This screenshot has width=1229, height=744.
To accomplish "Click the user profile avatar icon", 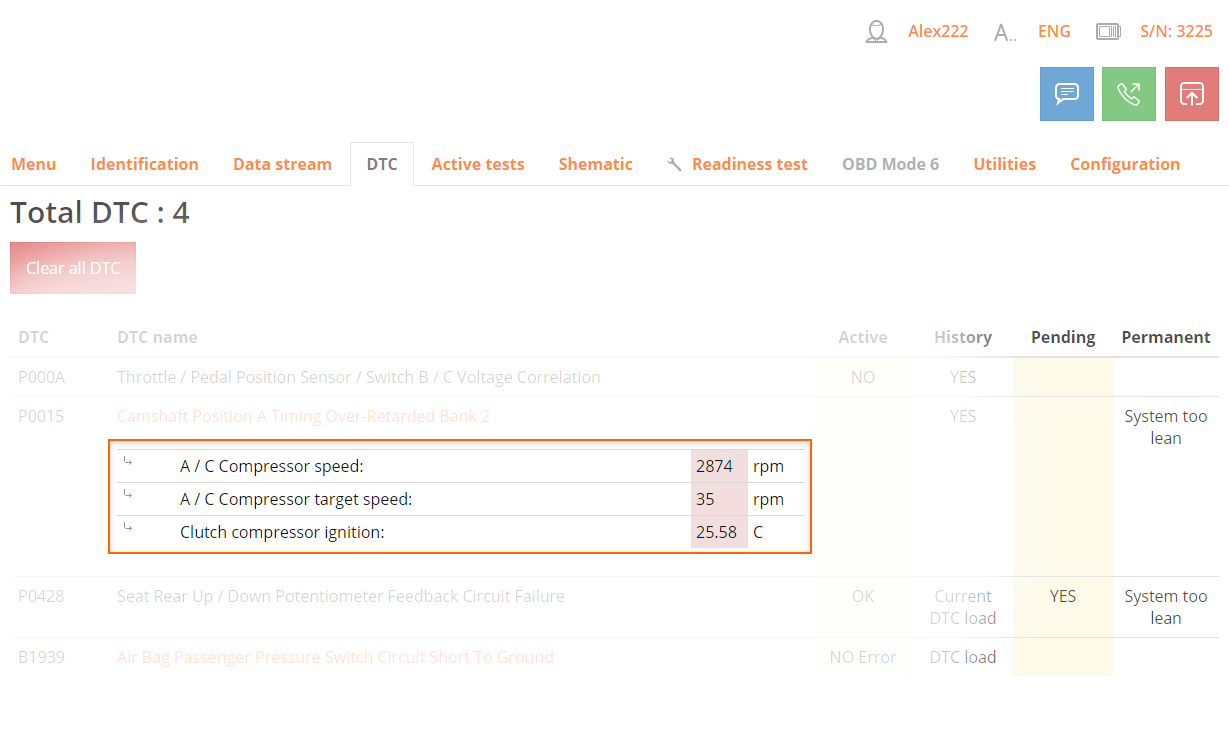I will point(876,32).
